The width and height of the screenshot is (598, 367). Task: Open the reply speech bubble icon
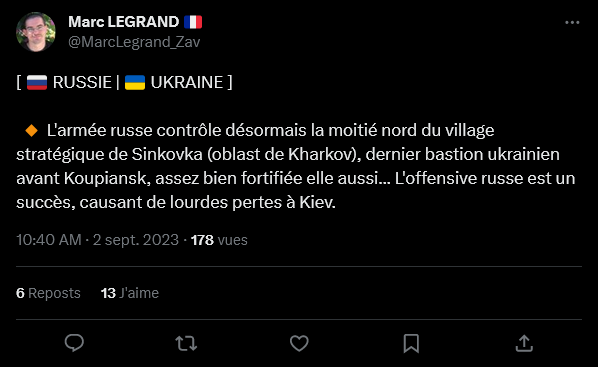(x=74, y=343)
